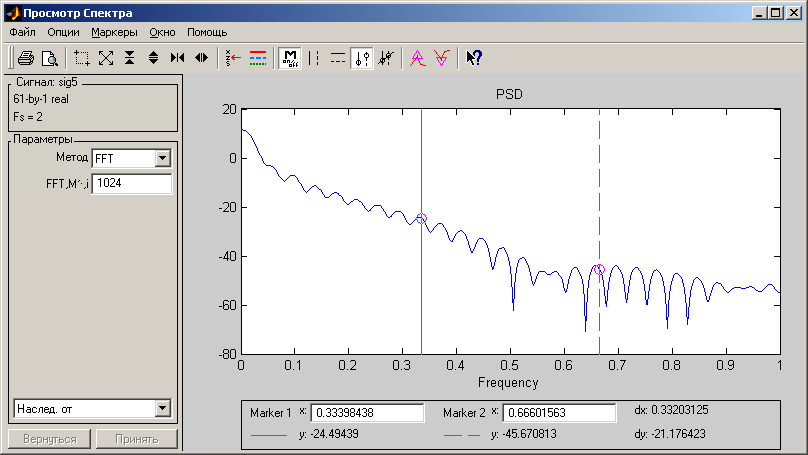Close the Просмотр Спектра window
This screenshot has height=455, width=808.
tap(794, 13)
